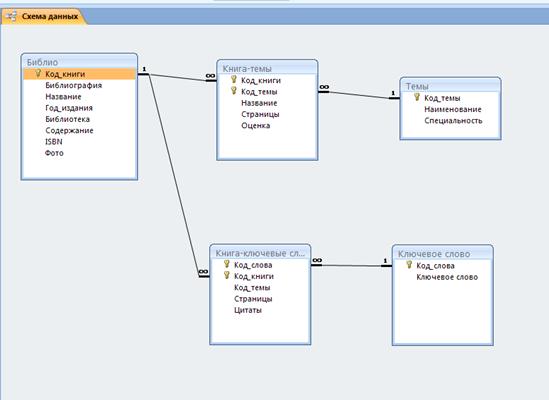Select the Книга-темы table title bar

267,68
